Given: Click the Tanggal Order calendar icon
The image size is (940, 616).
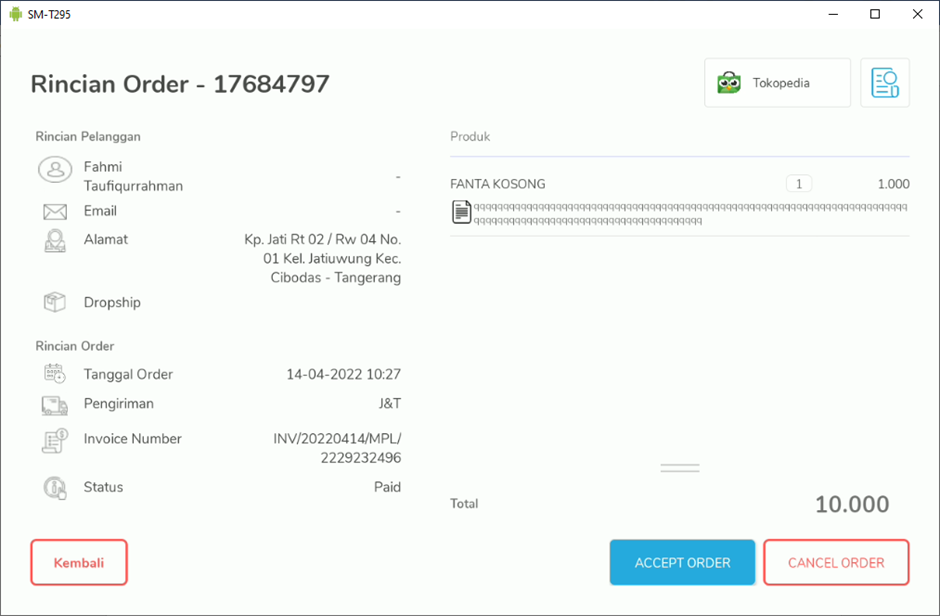Looking at the screenshot, I should point(55,374).
